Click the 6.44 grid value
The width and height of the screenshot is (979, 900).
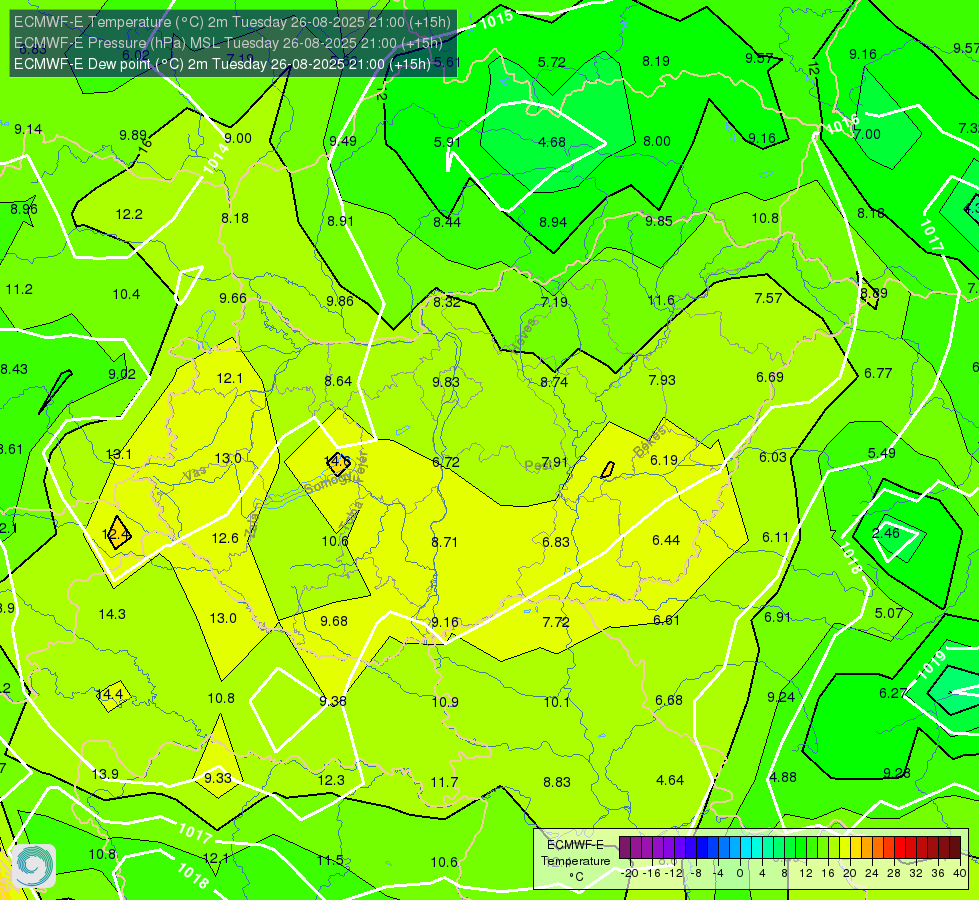666,540
